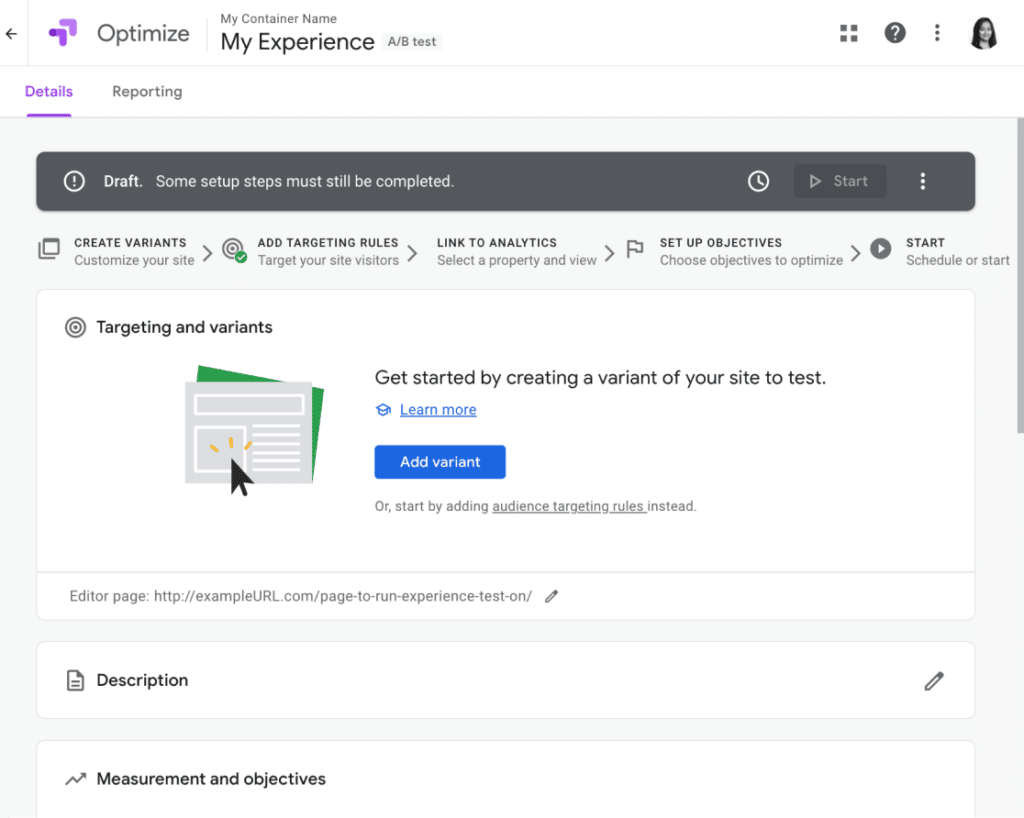1024x818 pixels.
Task: Click the Set Up Objectives flag icon
Action: pyautogui.click(x=635, y=249)
